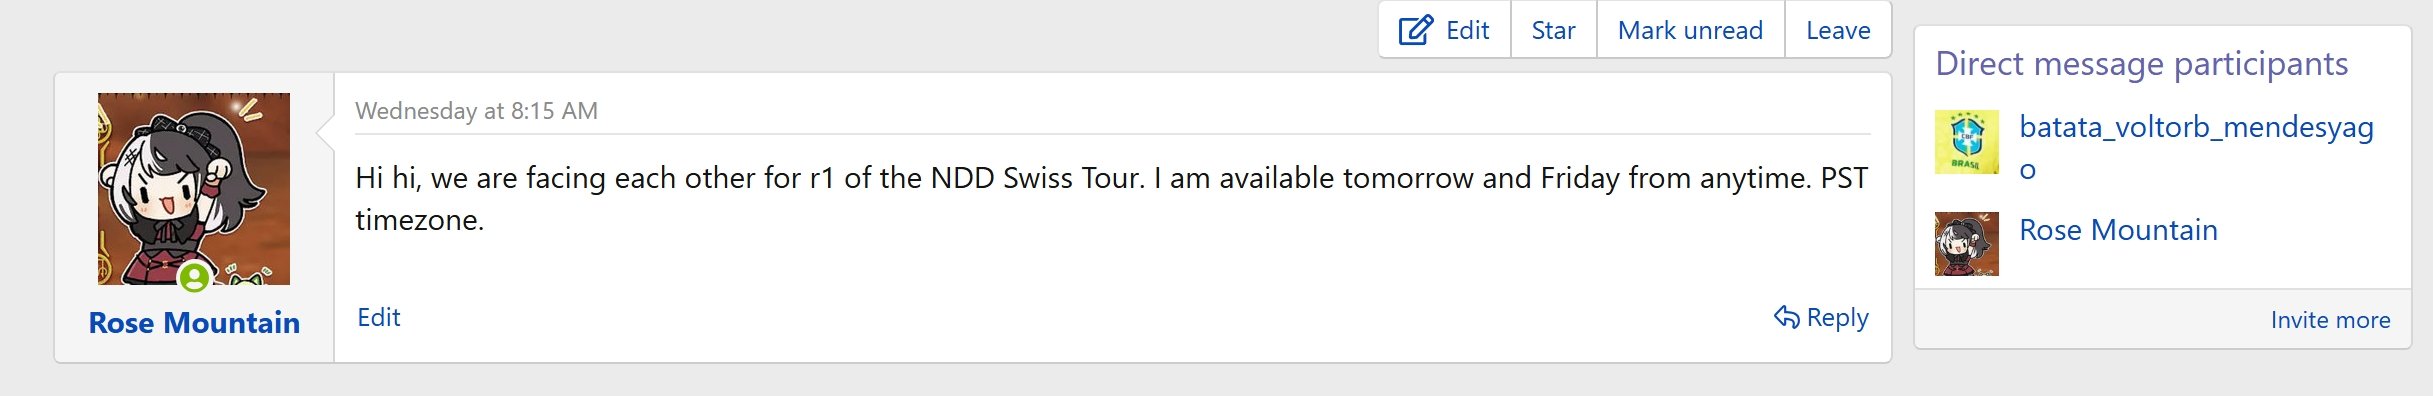Leave this direct message conversation

click(1838, 30)
